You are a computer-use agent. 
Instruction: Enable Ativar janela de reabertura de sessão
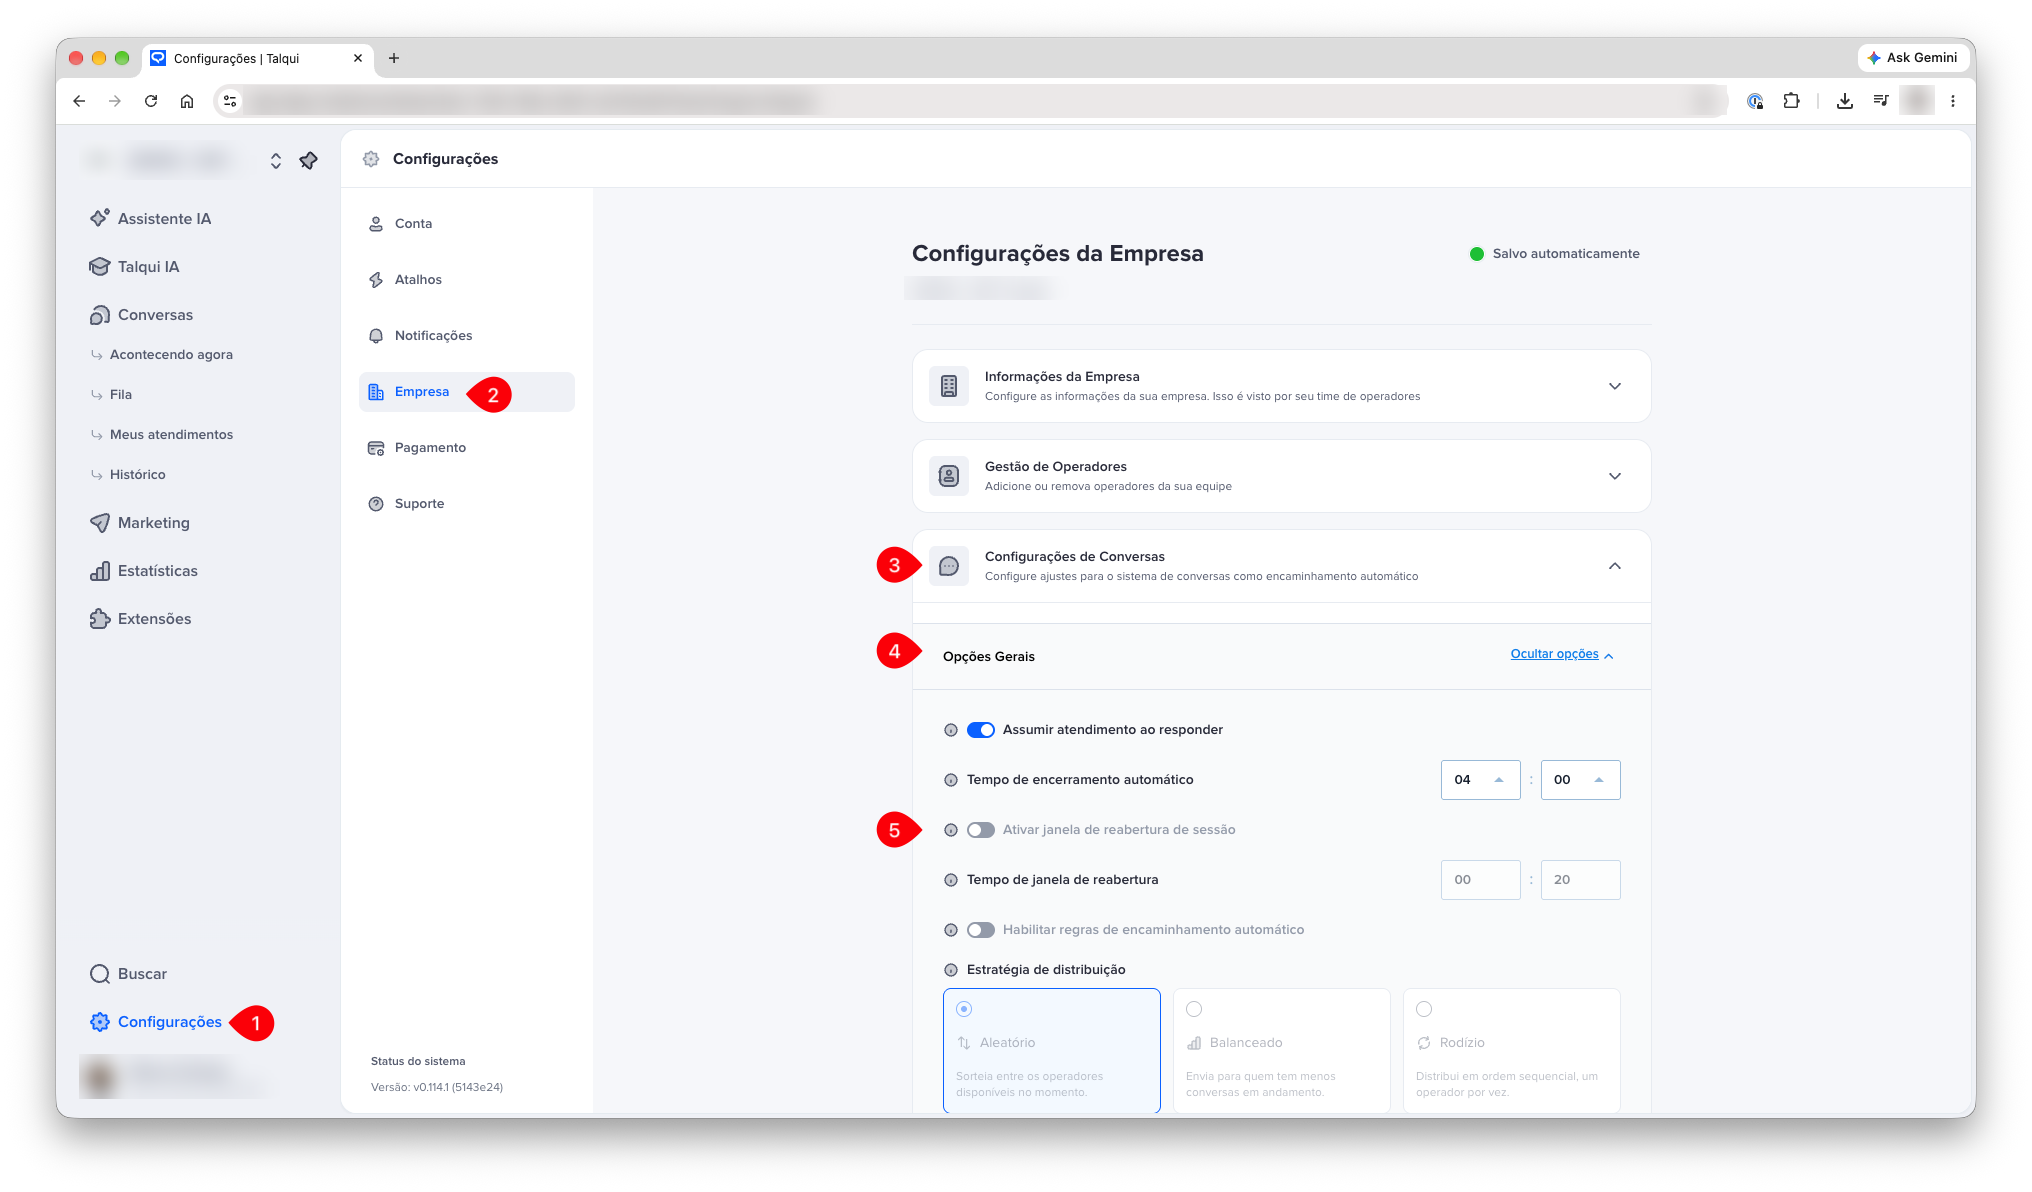(x=981, y=830)
